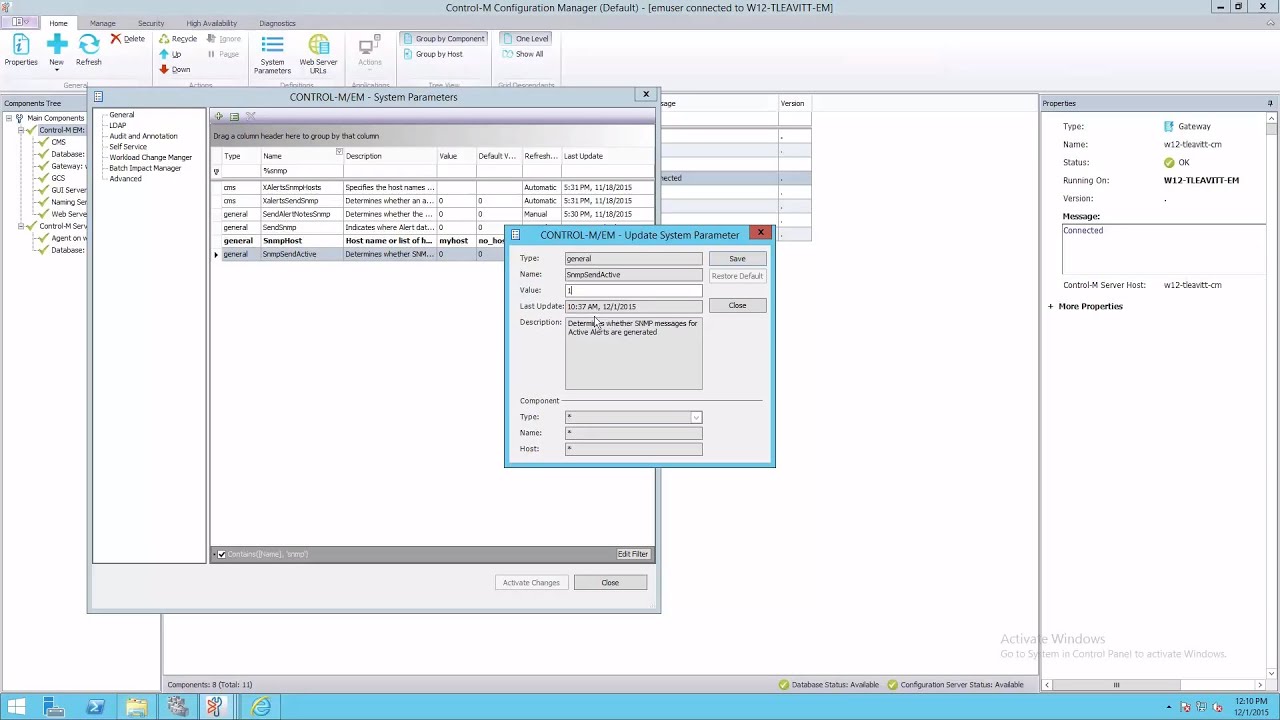Open Web Server URLs
Image resolution: width=1280 pixels, height=720 pixels.
pos(318,55)
